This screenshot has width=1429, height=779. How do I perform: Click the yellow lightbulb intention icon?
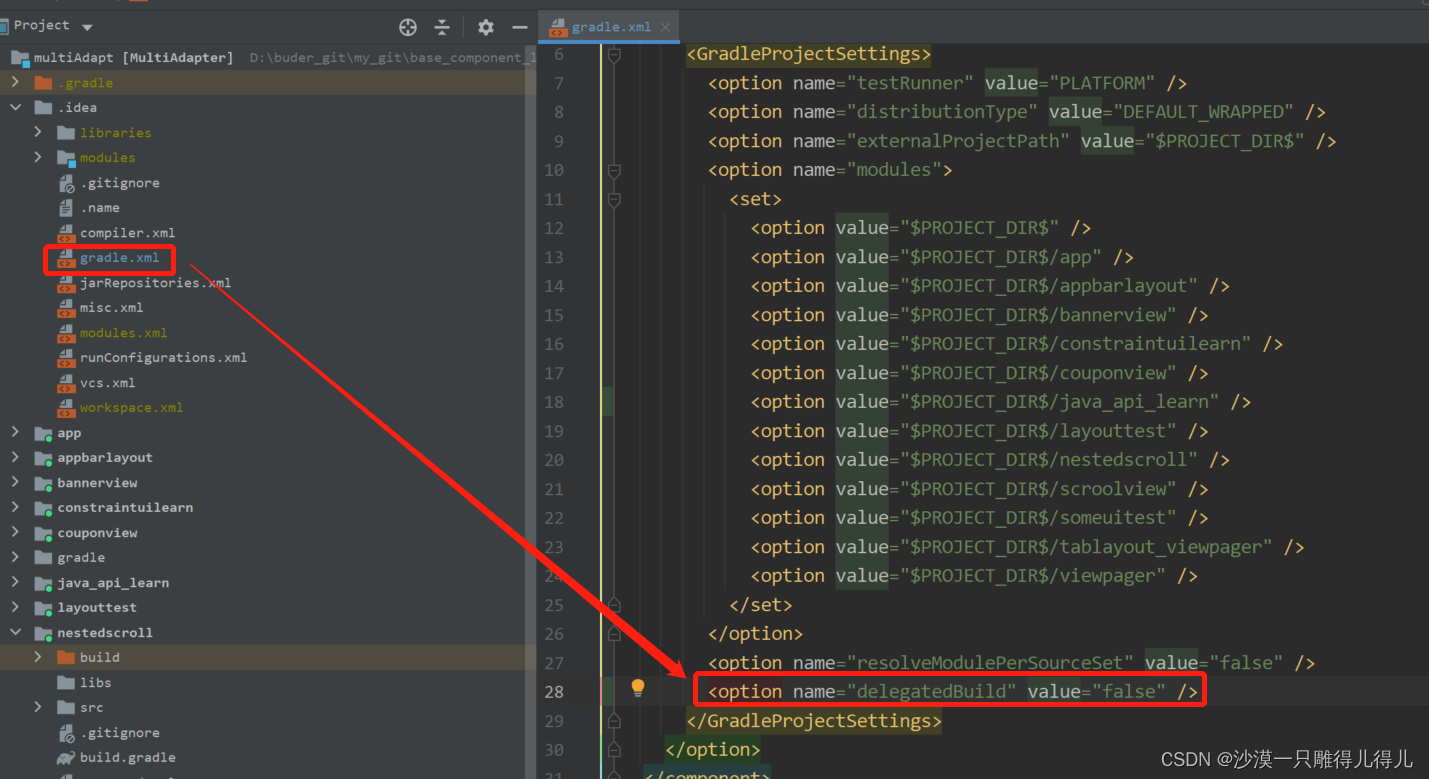point(638,688)
